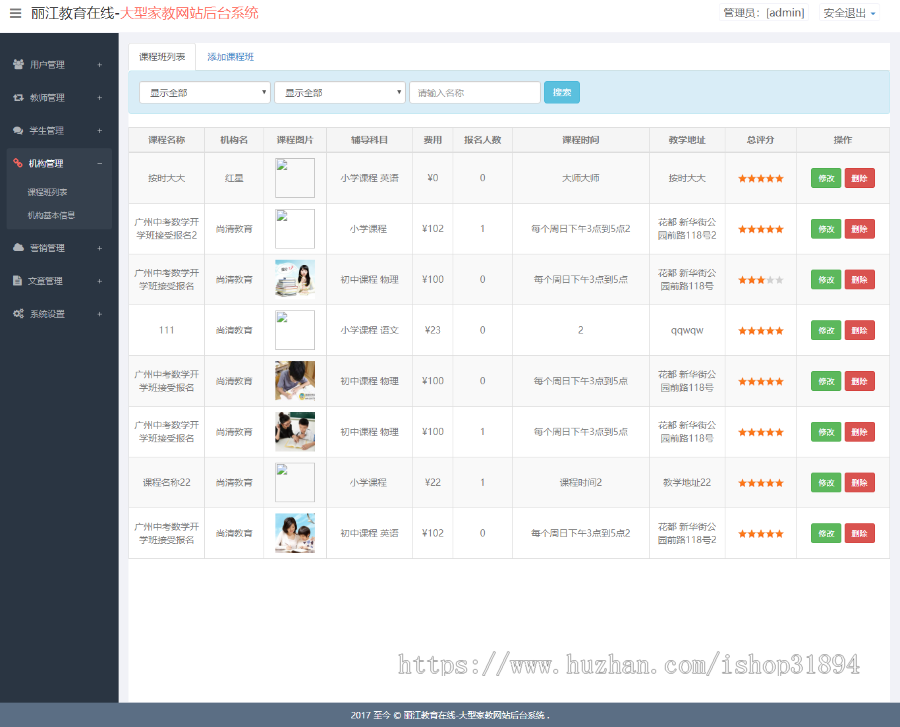Click 修改 for the 按时大大 course

826,178
